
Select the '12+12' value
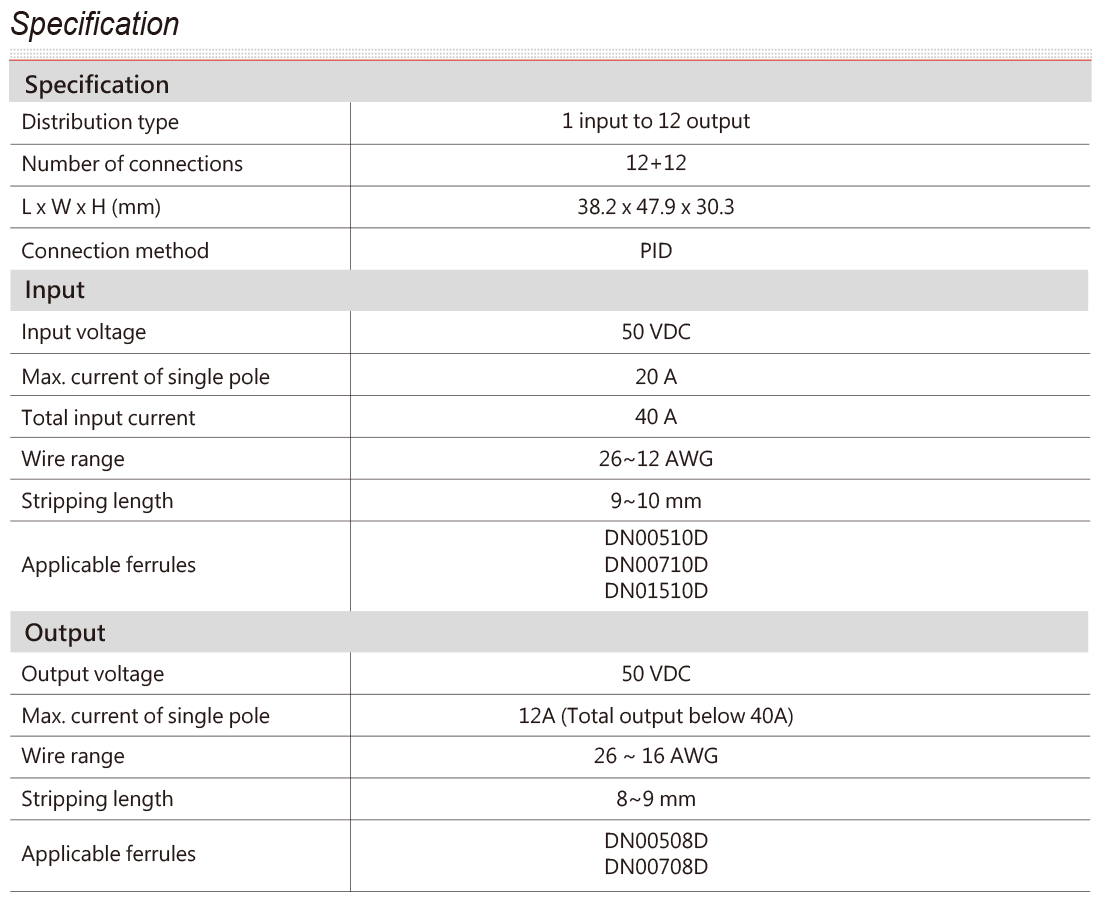655,163
